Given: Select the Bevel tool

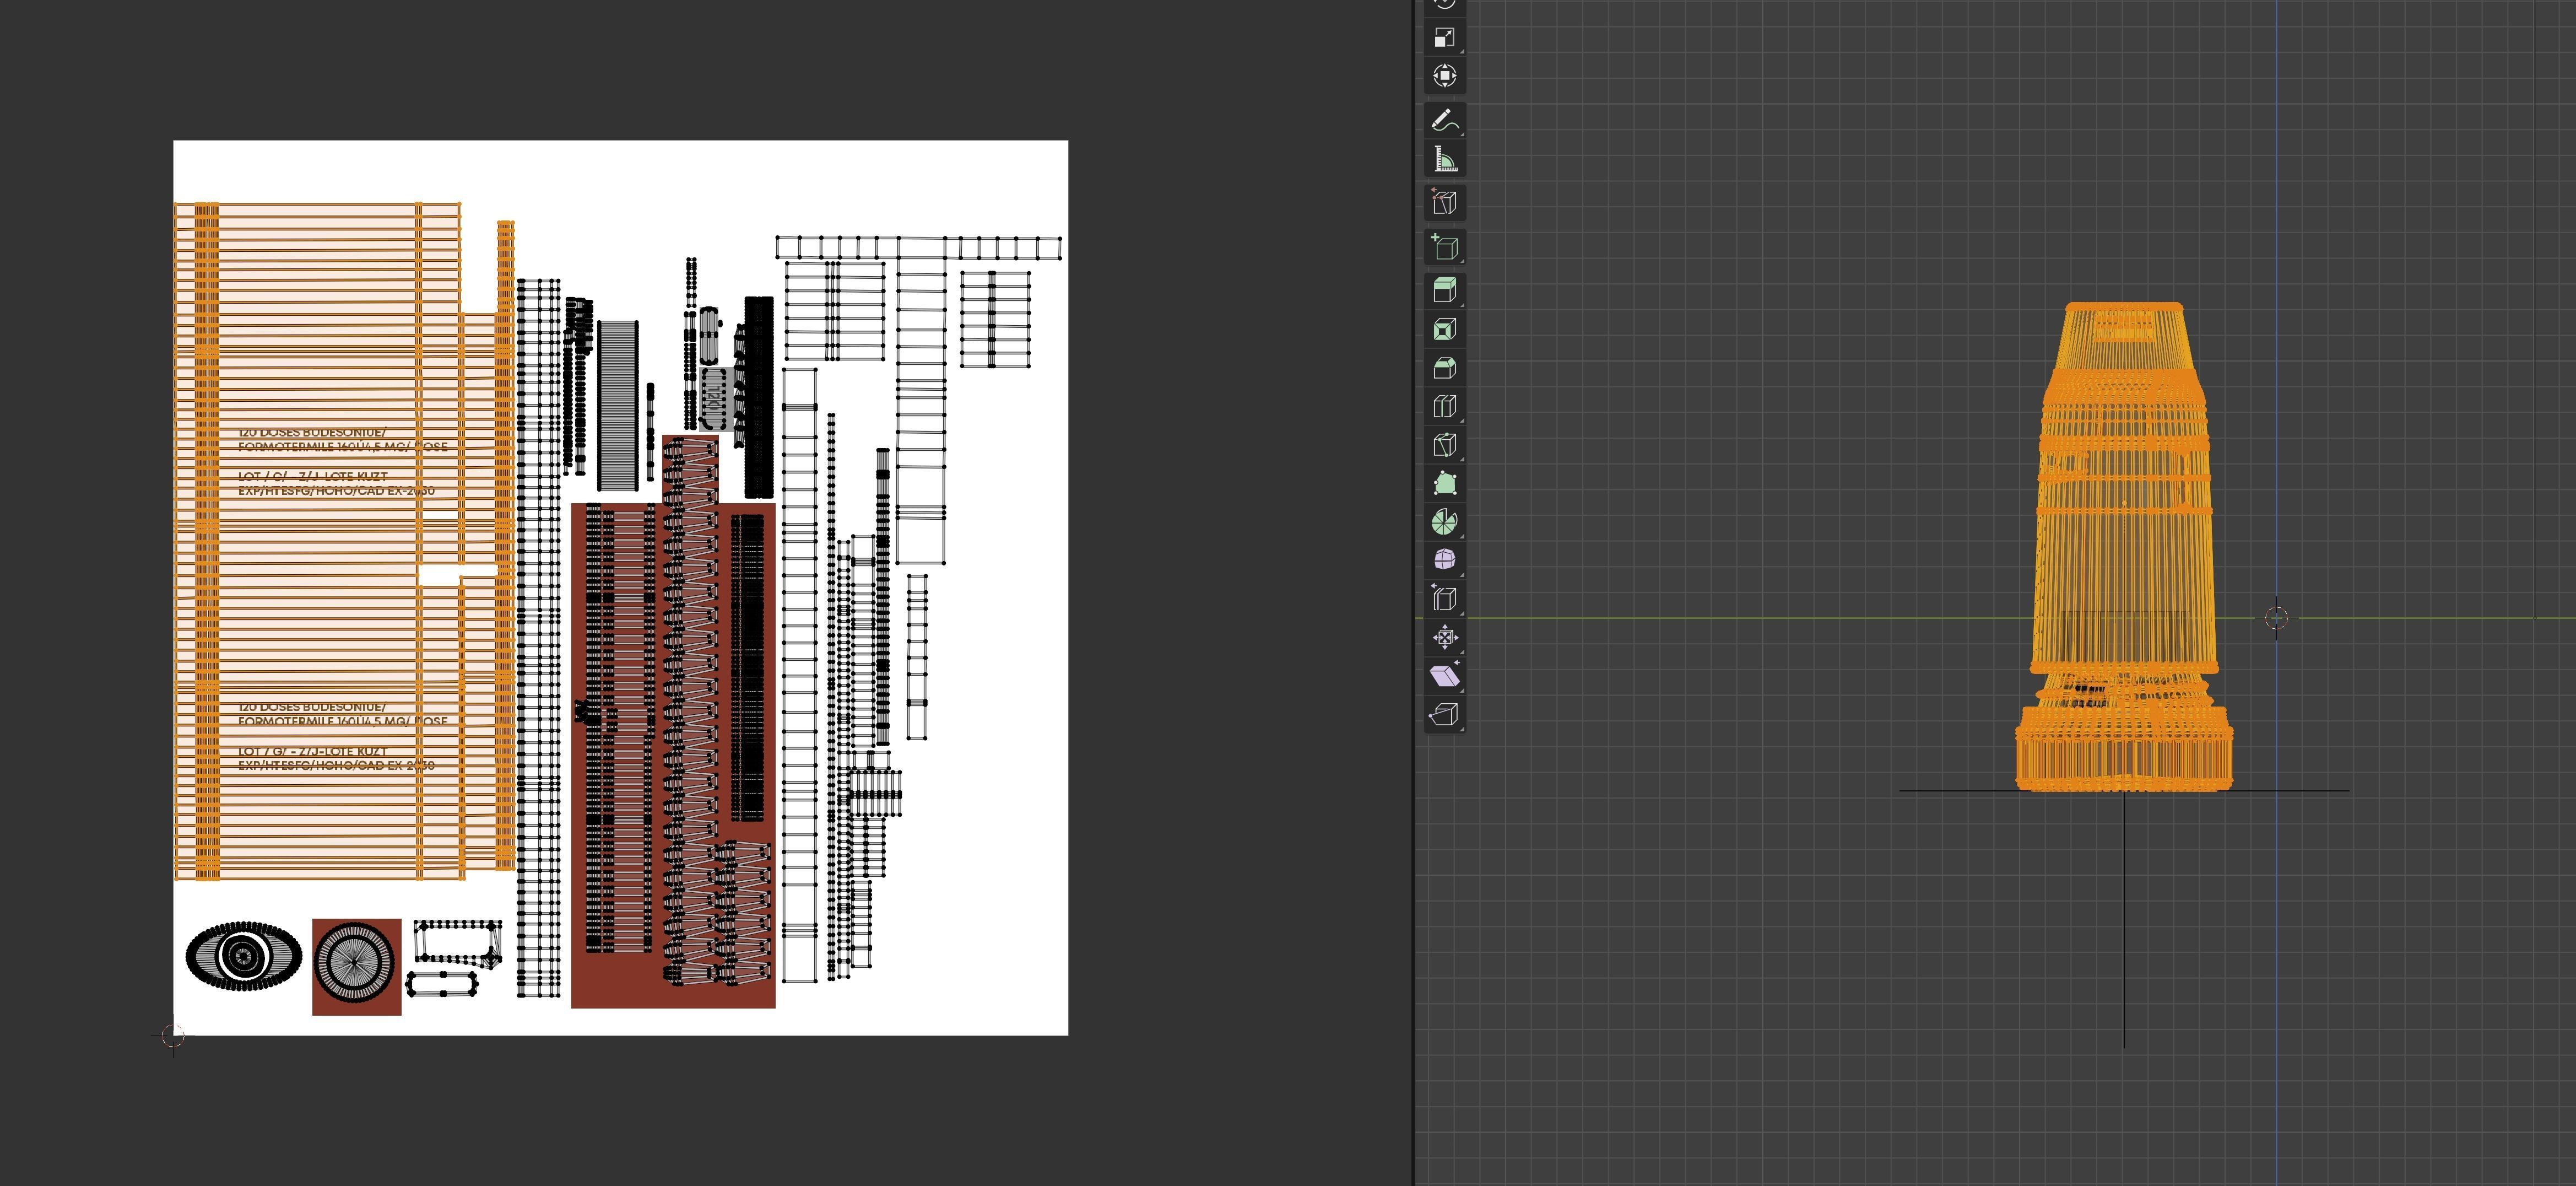Looking at the screenshot, I should point(1444,368).
